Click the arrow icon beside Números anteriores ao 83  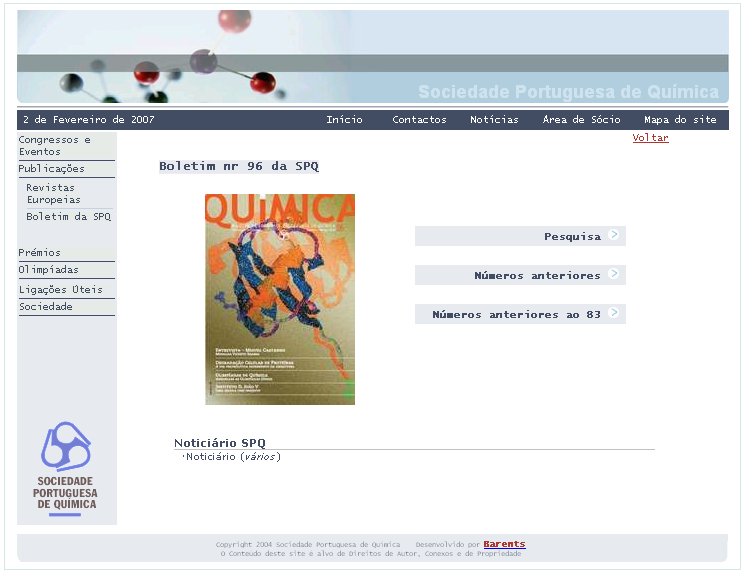614,312
